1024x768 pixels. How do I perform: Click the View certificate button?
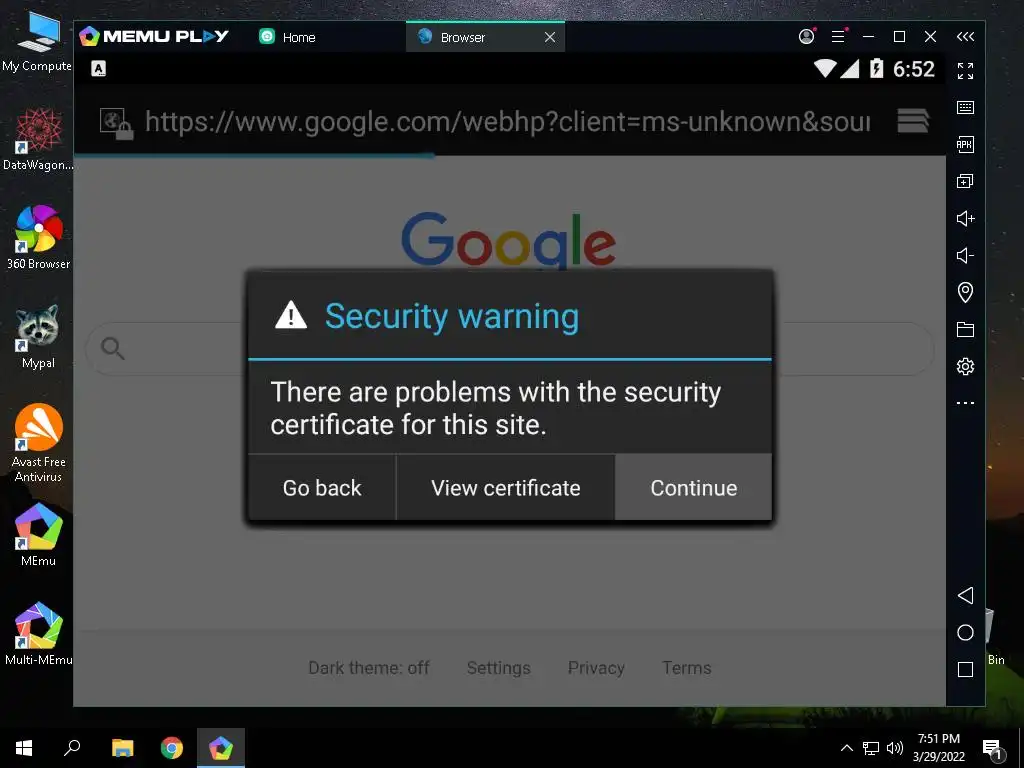point(505,488)
